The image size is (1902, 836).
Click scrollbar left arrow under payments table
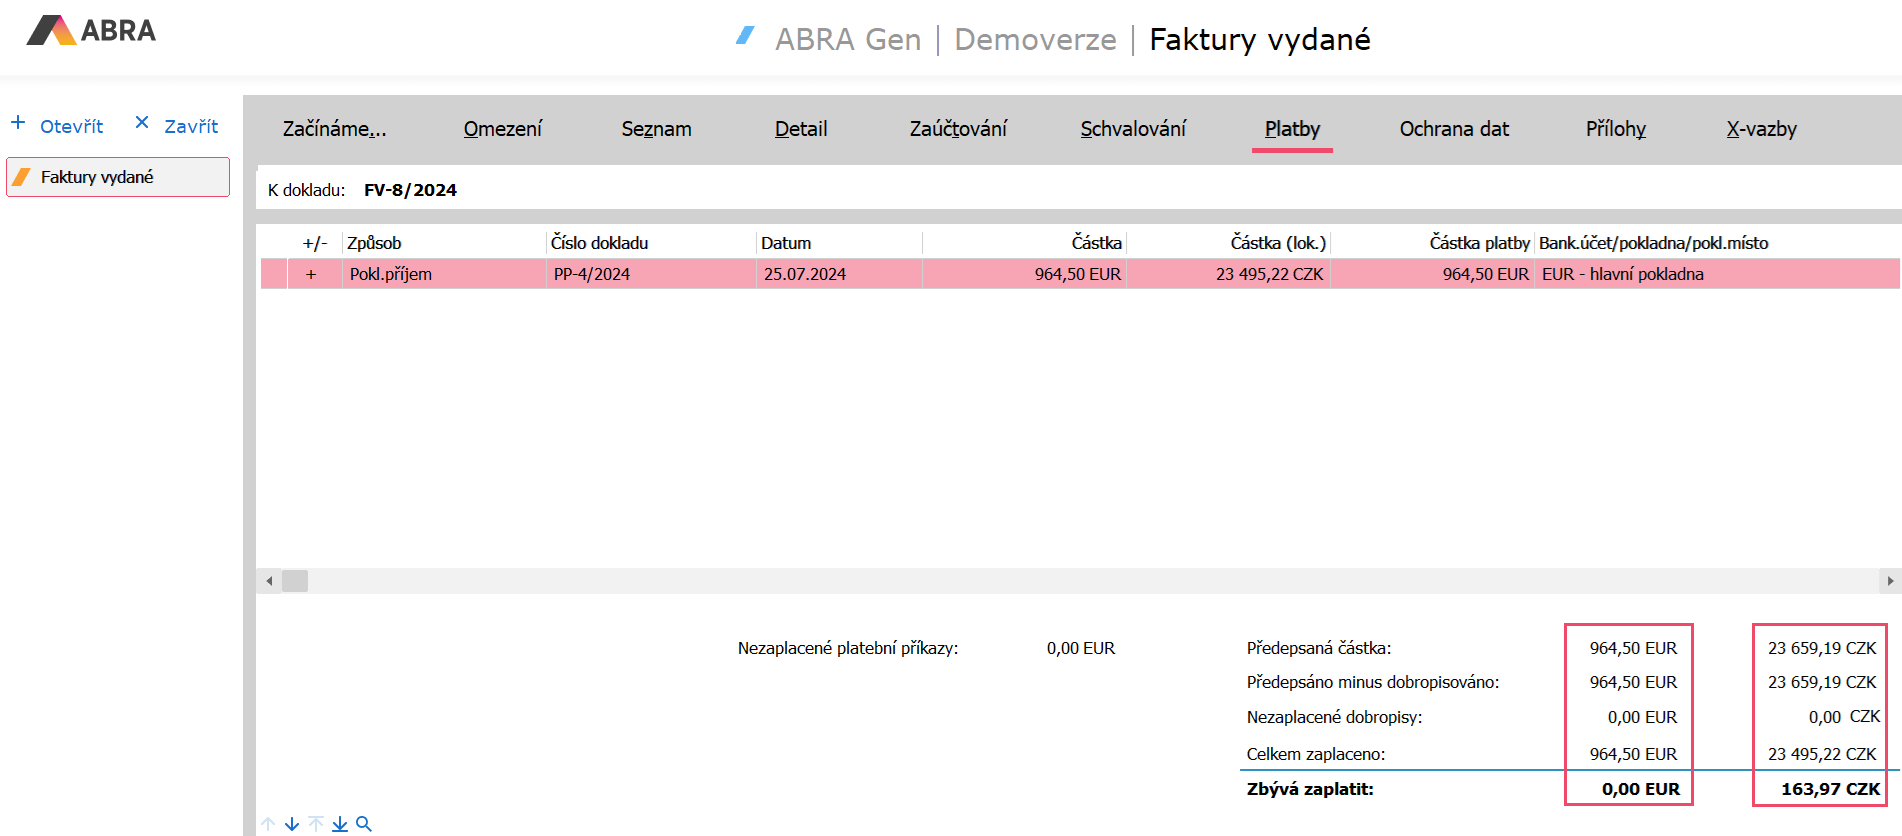pyautogui.click(x=269, y=581)
